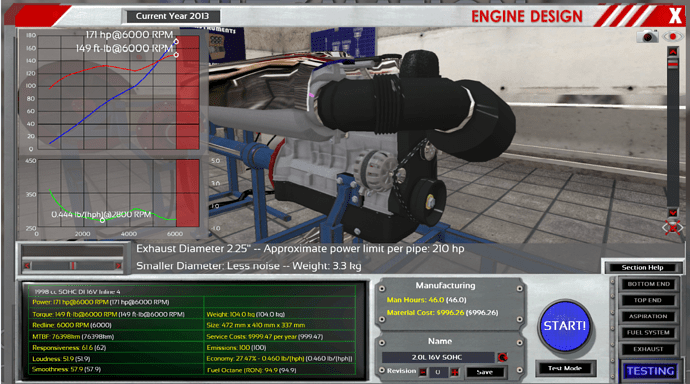Toggle Test Mode button
This screenshot has height=384, width=690.
pos(565,368)
